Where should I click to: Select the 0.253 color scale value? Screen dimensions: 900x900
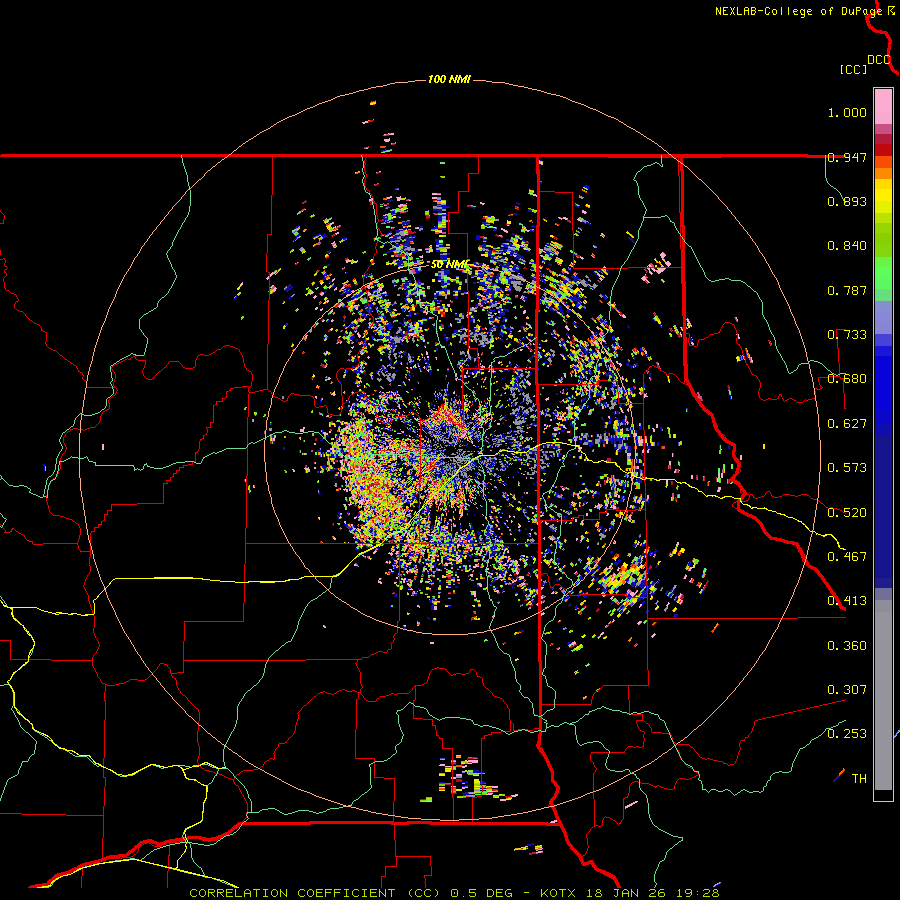847,734
